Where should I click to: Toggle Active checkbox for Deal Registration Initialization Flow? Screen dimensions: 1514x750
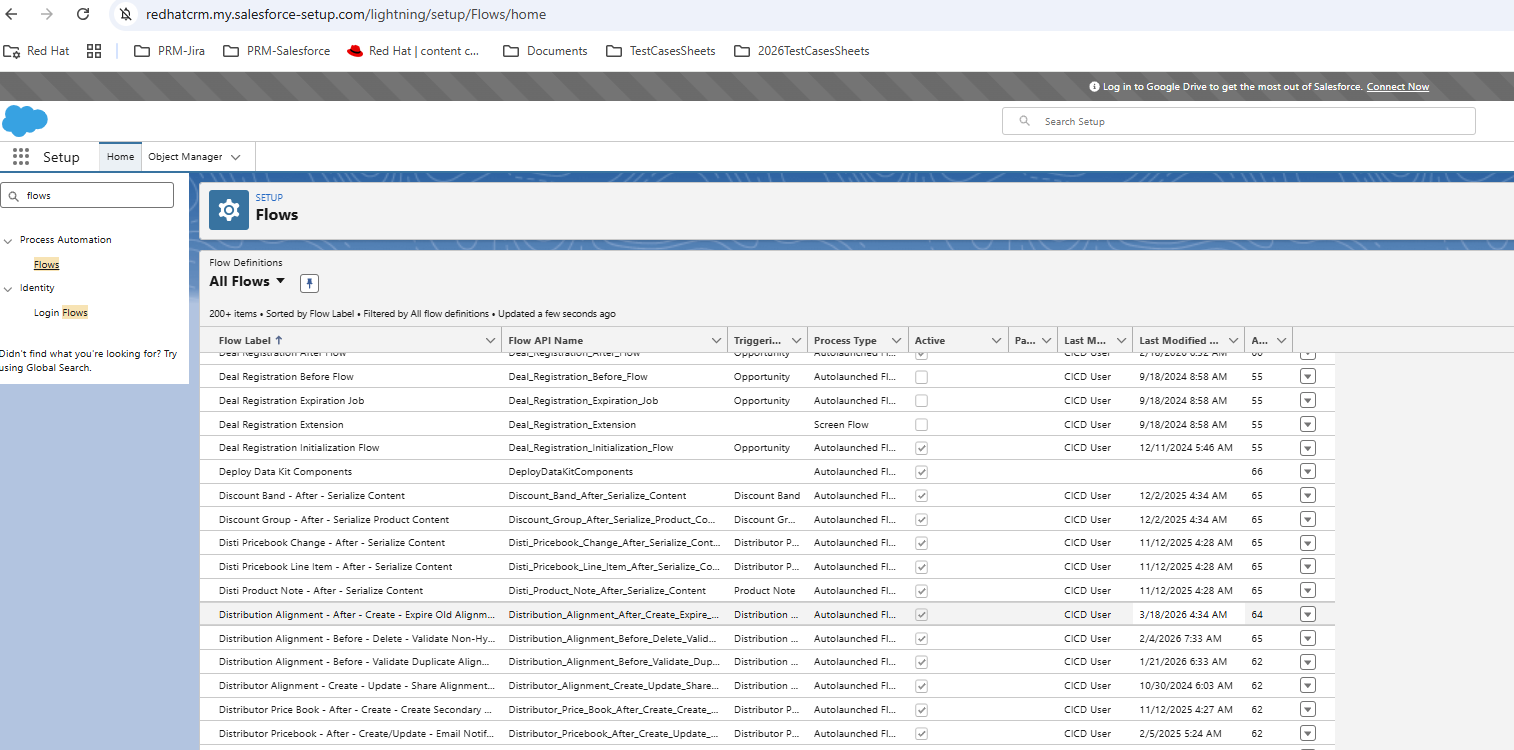921,448
